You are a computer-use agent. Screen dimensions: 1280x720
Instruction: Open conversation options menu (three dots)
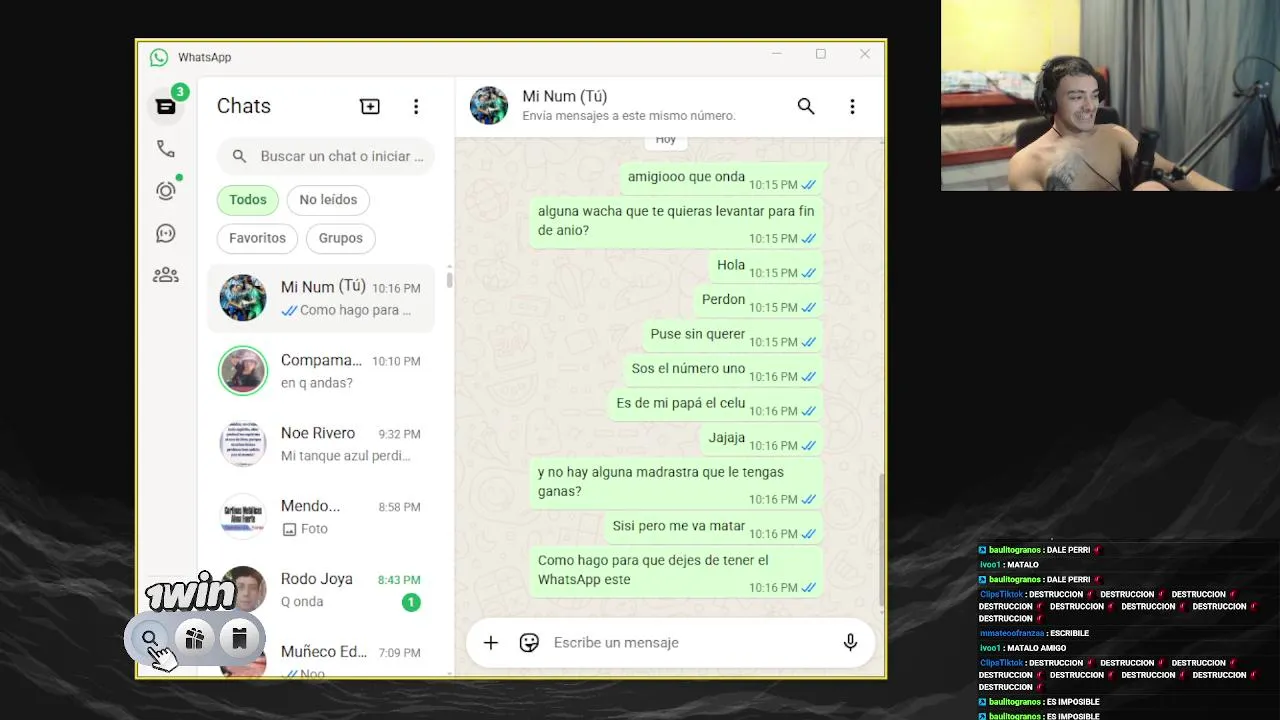pyautogui.click(x=852, y=106)
